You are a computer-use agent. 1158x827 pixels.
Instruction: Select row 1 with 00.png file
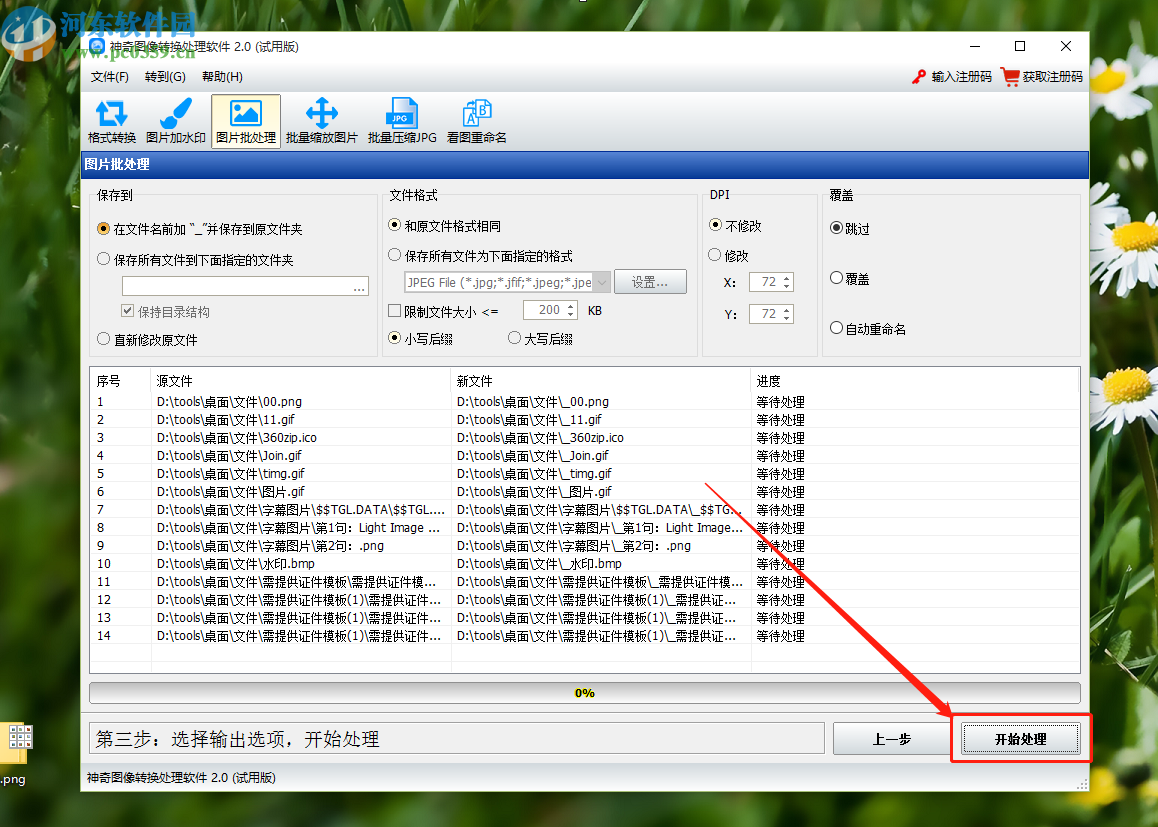[584, 402]
